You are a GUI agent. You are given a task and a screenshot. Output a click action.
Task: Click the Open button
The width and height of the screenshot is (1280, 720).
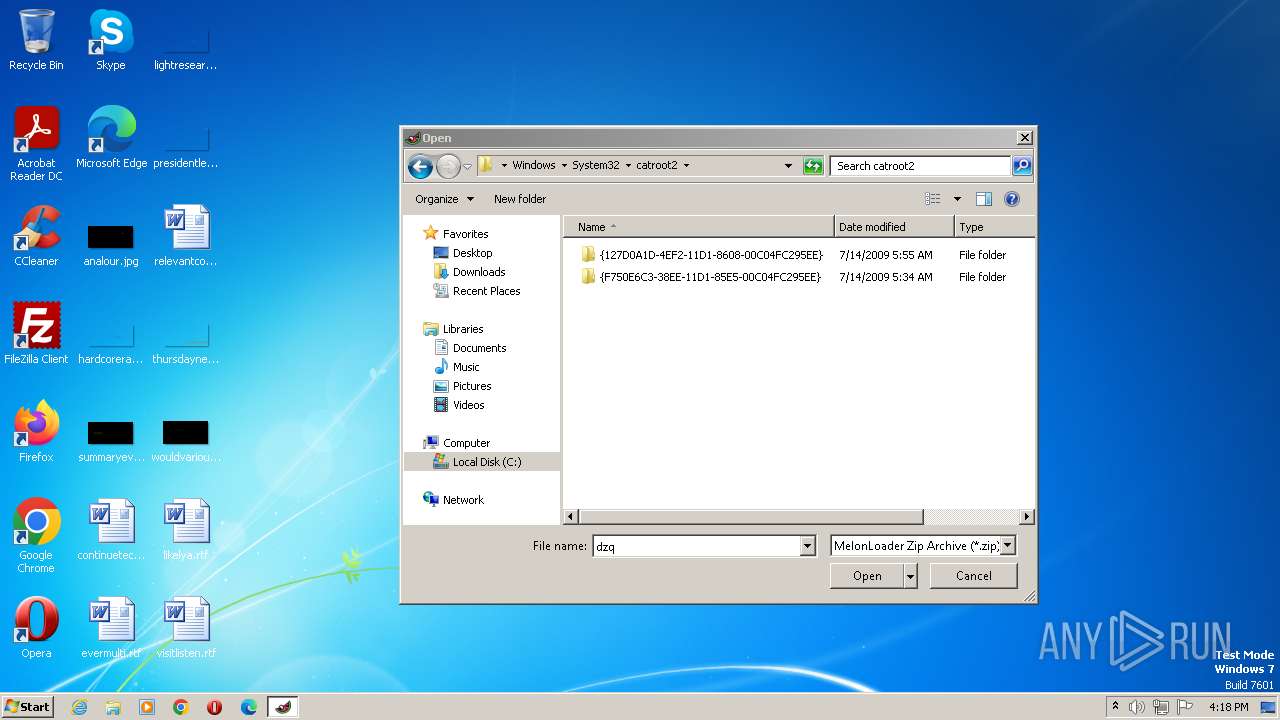pos(867,576)
